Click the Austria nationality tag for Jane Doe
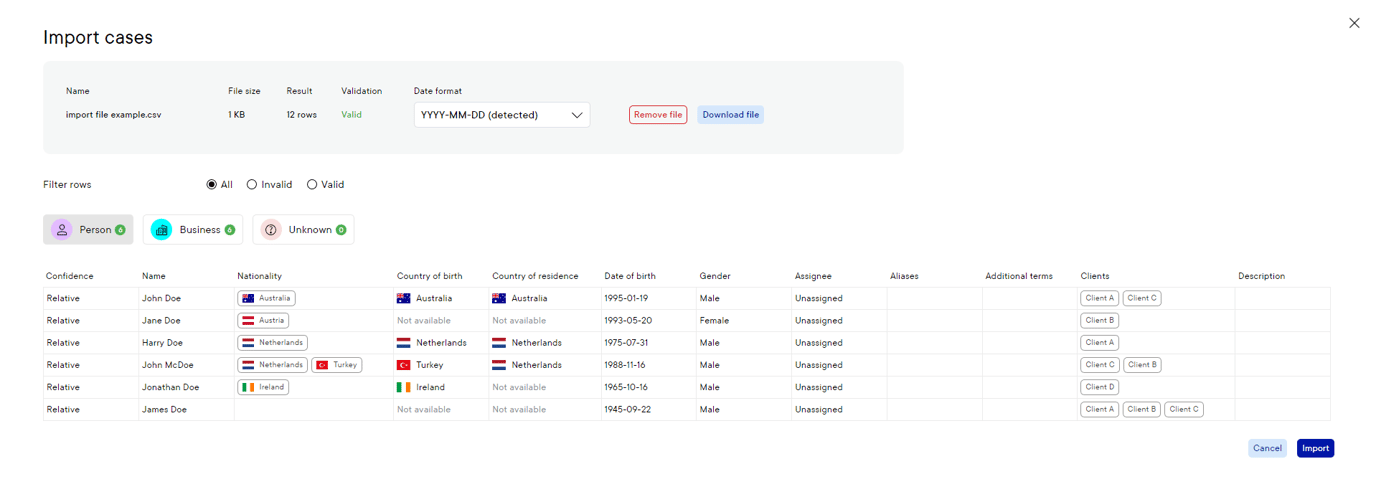 pos(263,321)
